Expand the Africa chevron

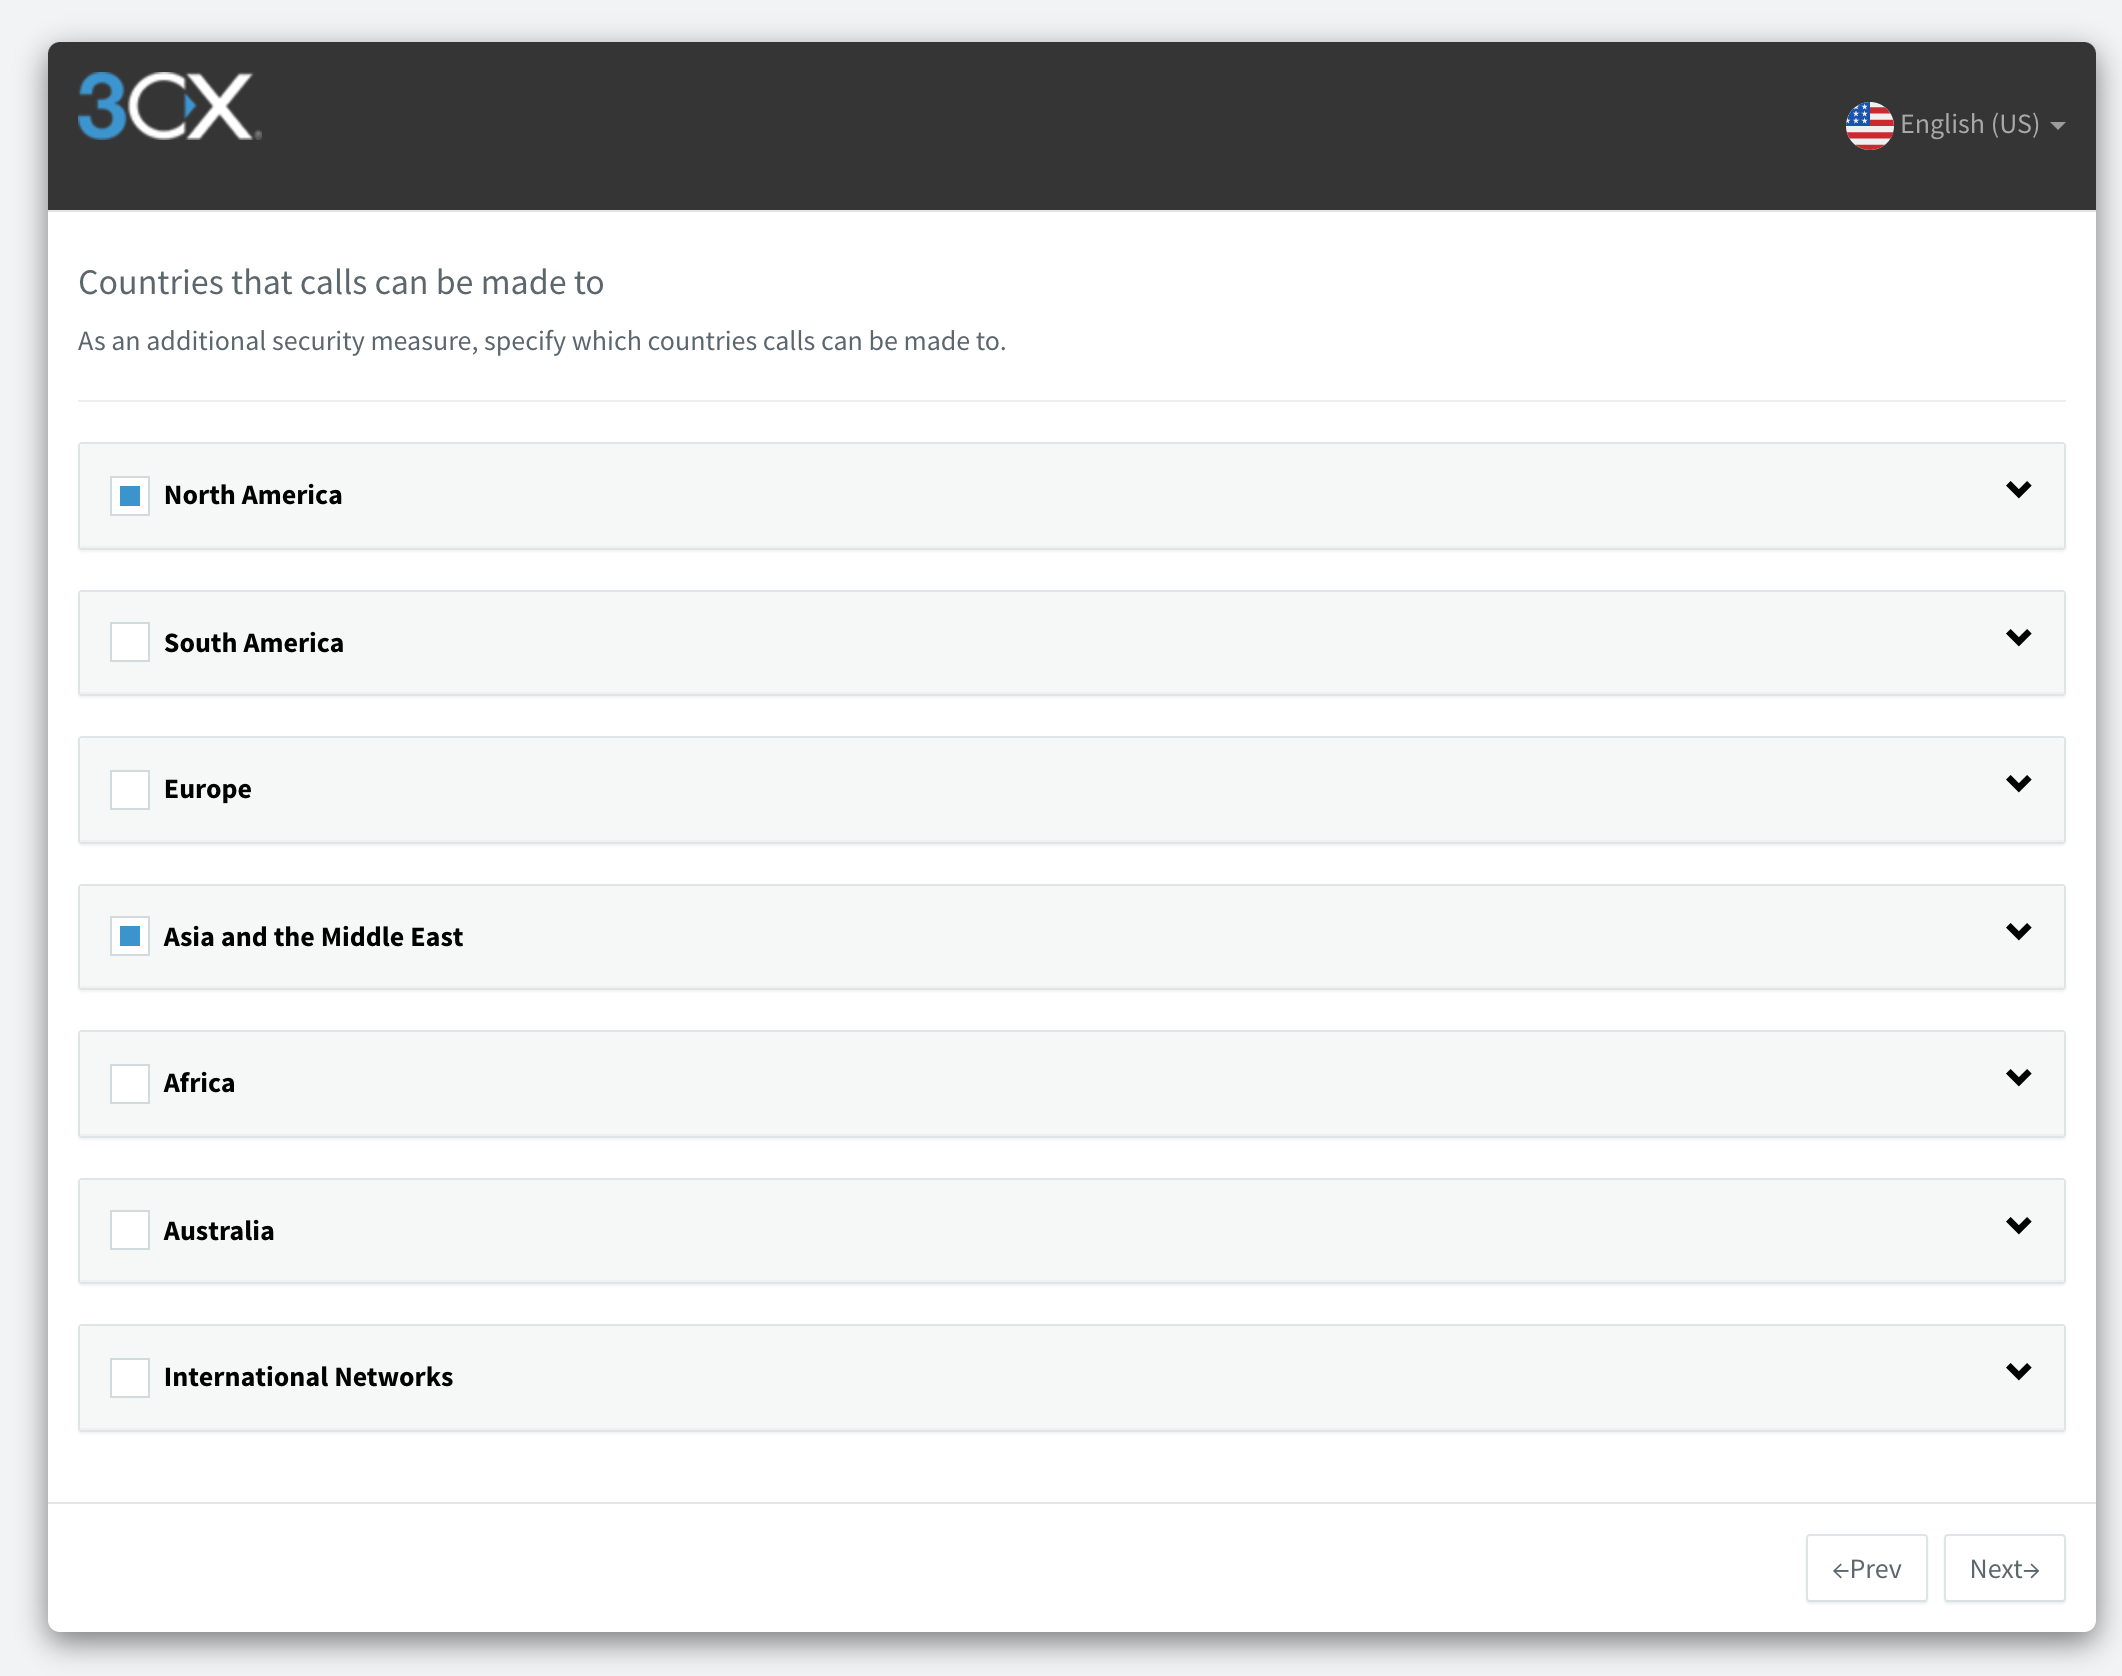tap(2019, 1078)
